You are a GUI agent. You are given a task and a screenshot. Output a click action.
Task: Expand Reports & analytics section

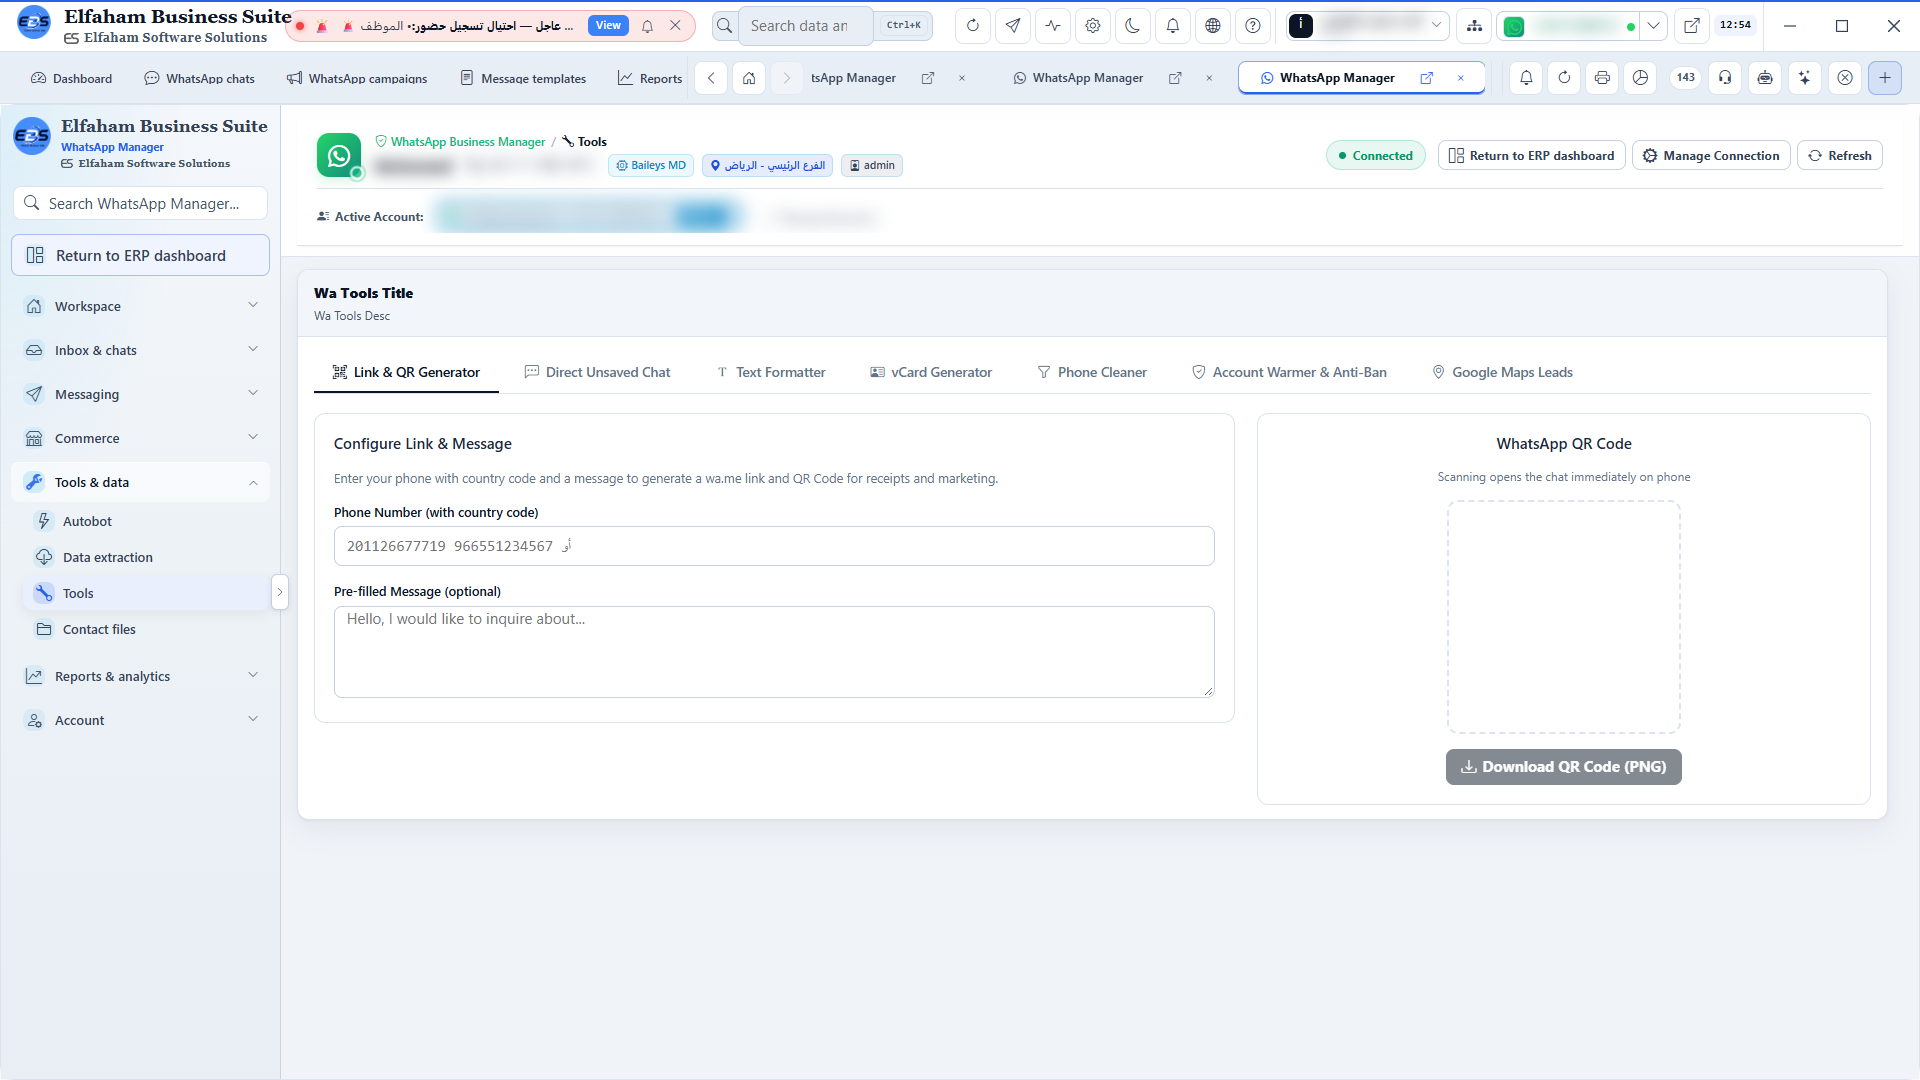tap(141, 676)
